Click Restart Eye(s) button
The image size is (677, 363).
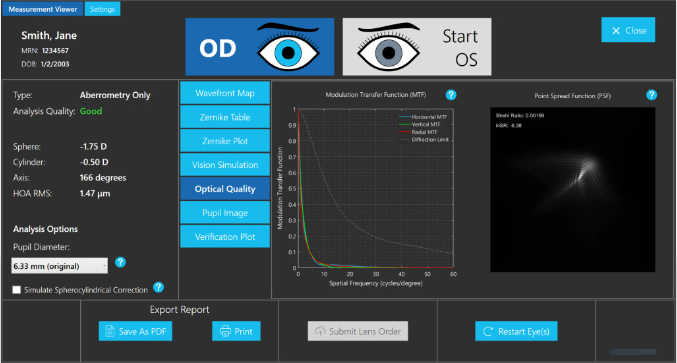pos(516,331)
